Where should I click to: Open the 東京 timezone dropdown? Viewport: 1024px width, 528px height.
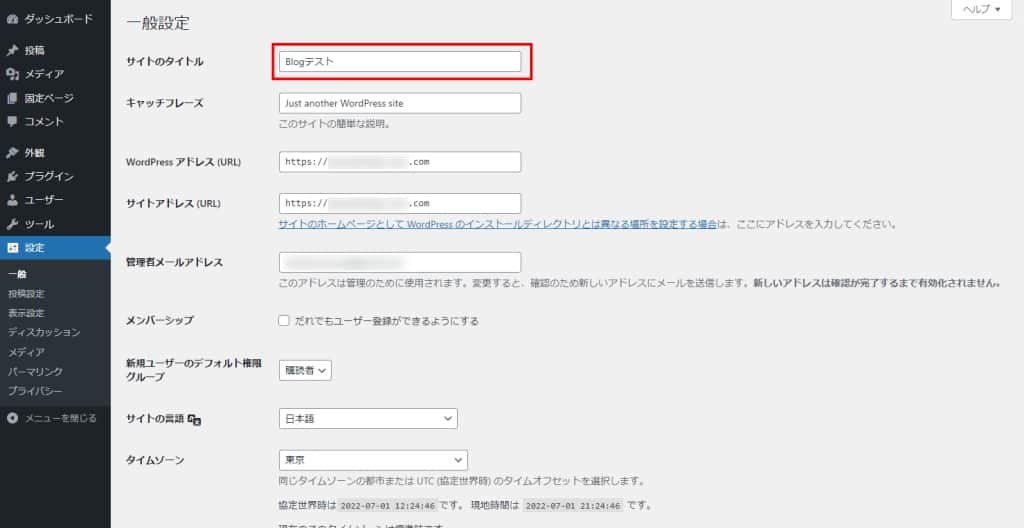pyautogui.click(x=373, y=460)
